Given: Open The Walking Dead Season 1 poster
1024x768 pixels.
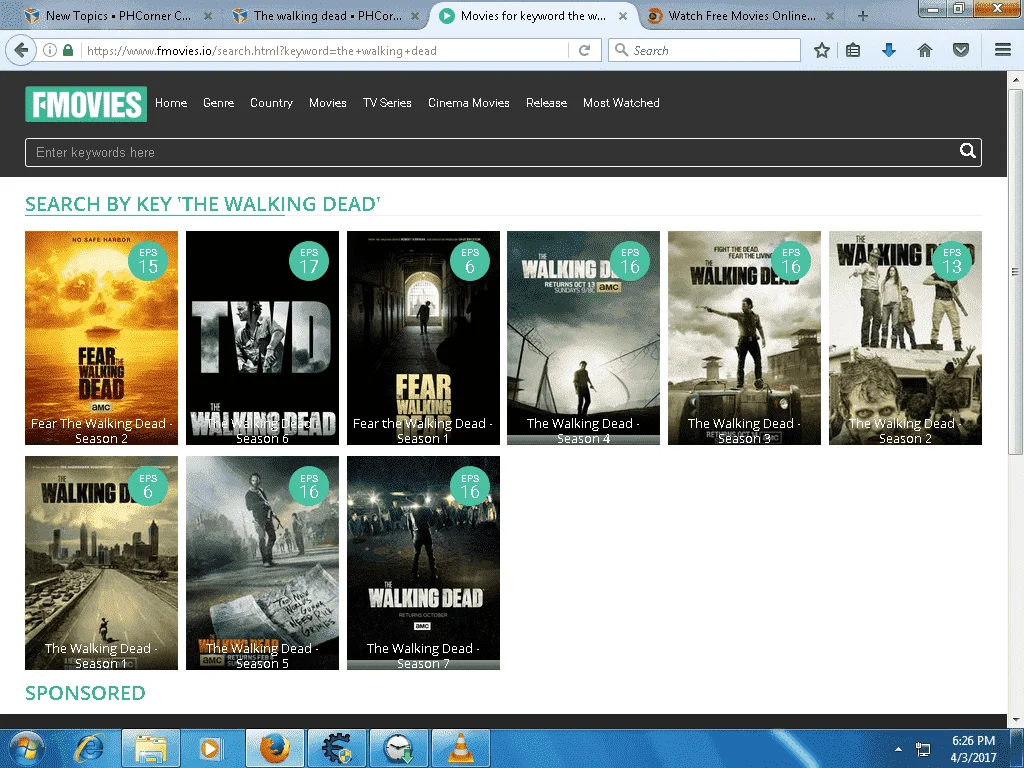Looking at the screenshot, I should tap(101, 563).
